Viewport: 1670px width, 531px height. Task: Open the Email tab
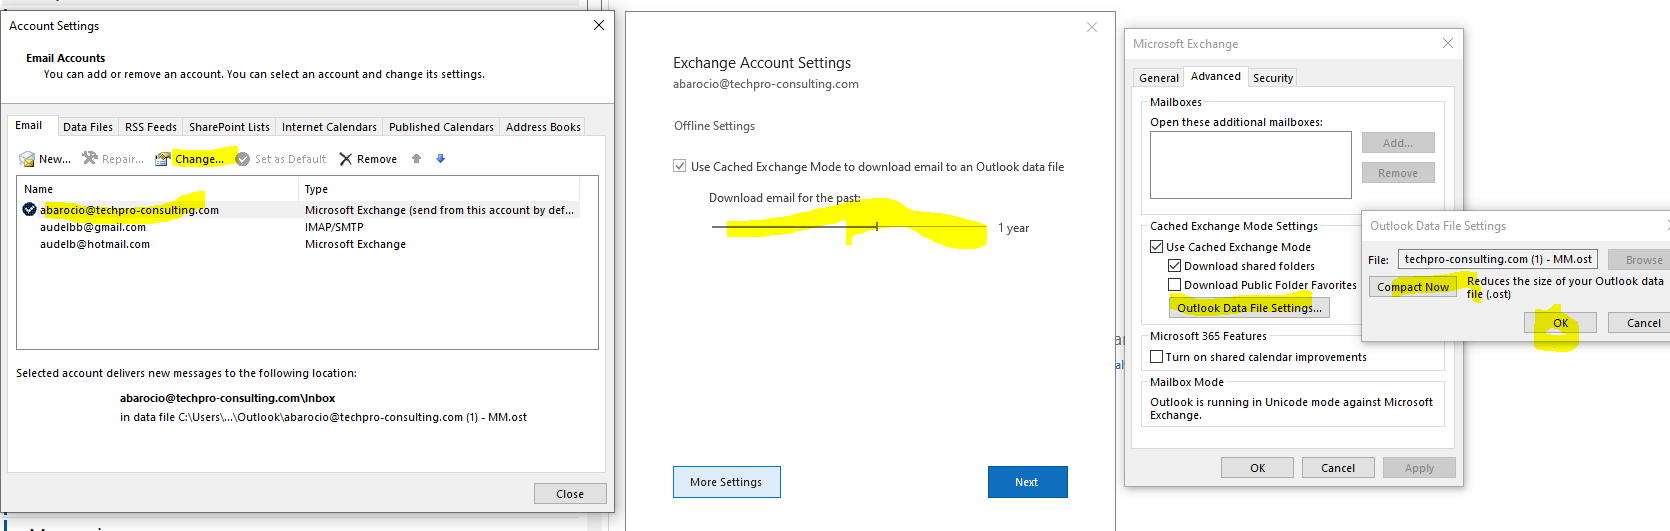click(28, 125)
